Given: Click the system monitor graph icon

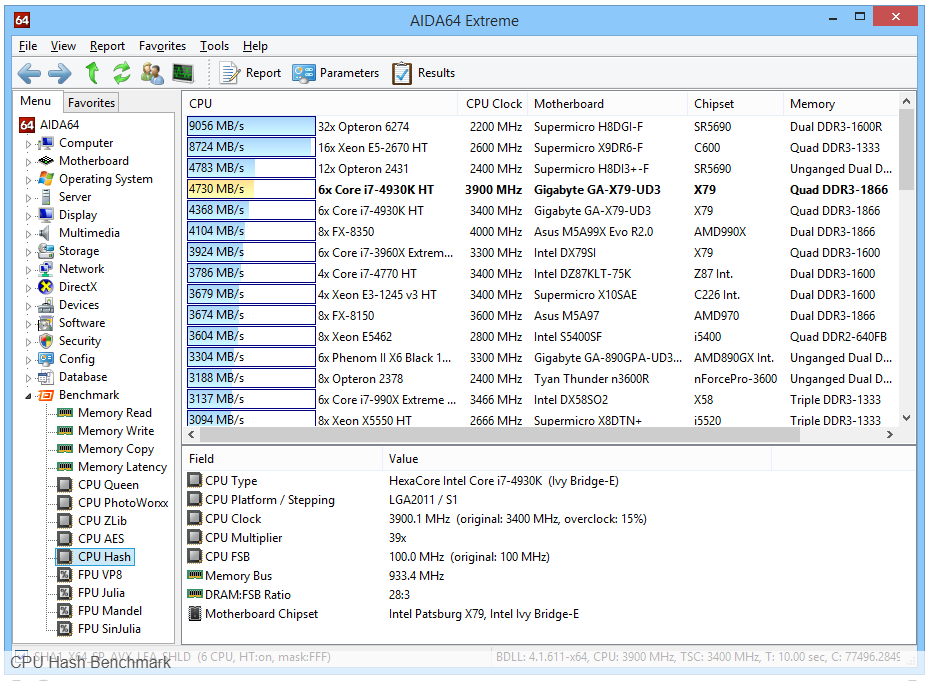Looking at the screenshot, I should (x=182, y=73).
